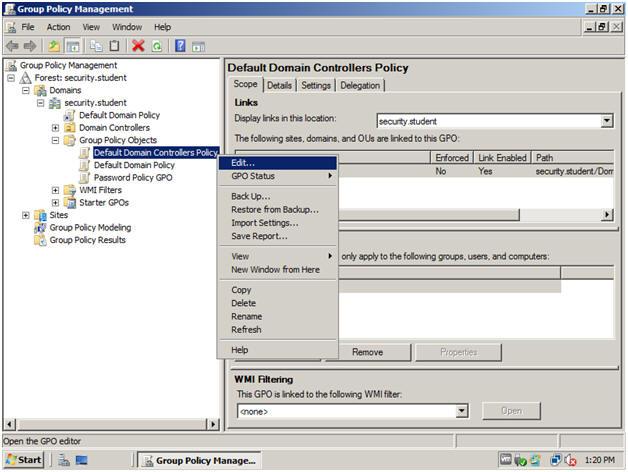This screenshot has height=472, width=628.
Task: Click tree pane scroll left arrow
Action: pos(10,424)
